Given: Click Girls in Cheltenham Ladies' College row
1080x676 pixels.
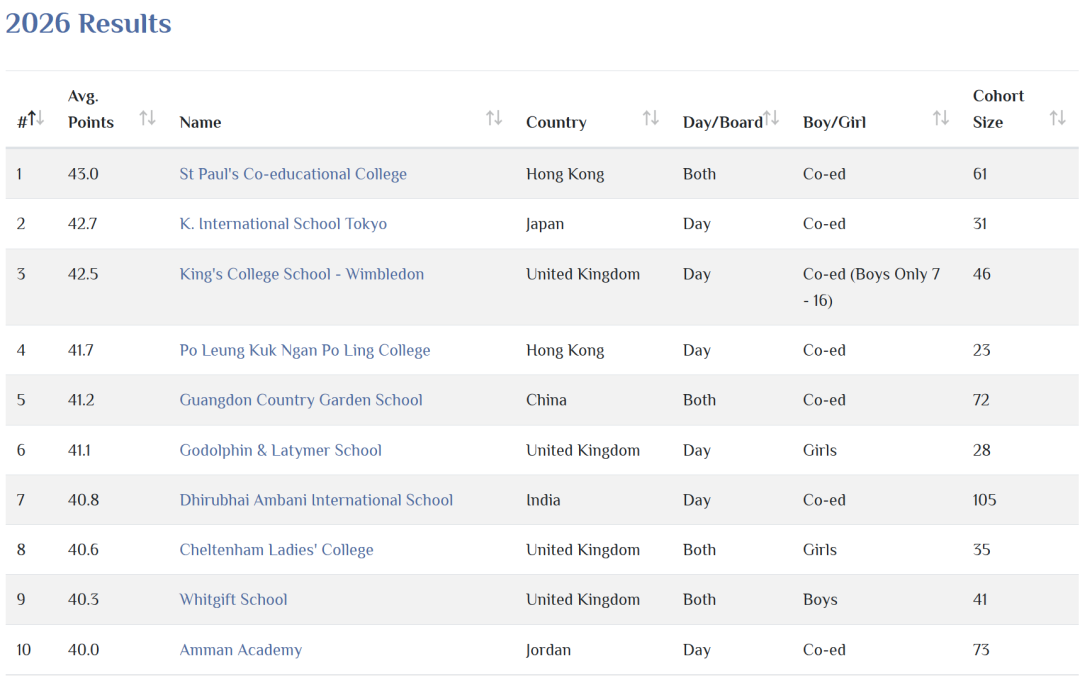Looking at the screenshot, I should point(820,550).
